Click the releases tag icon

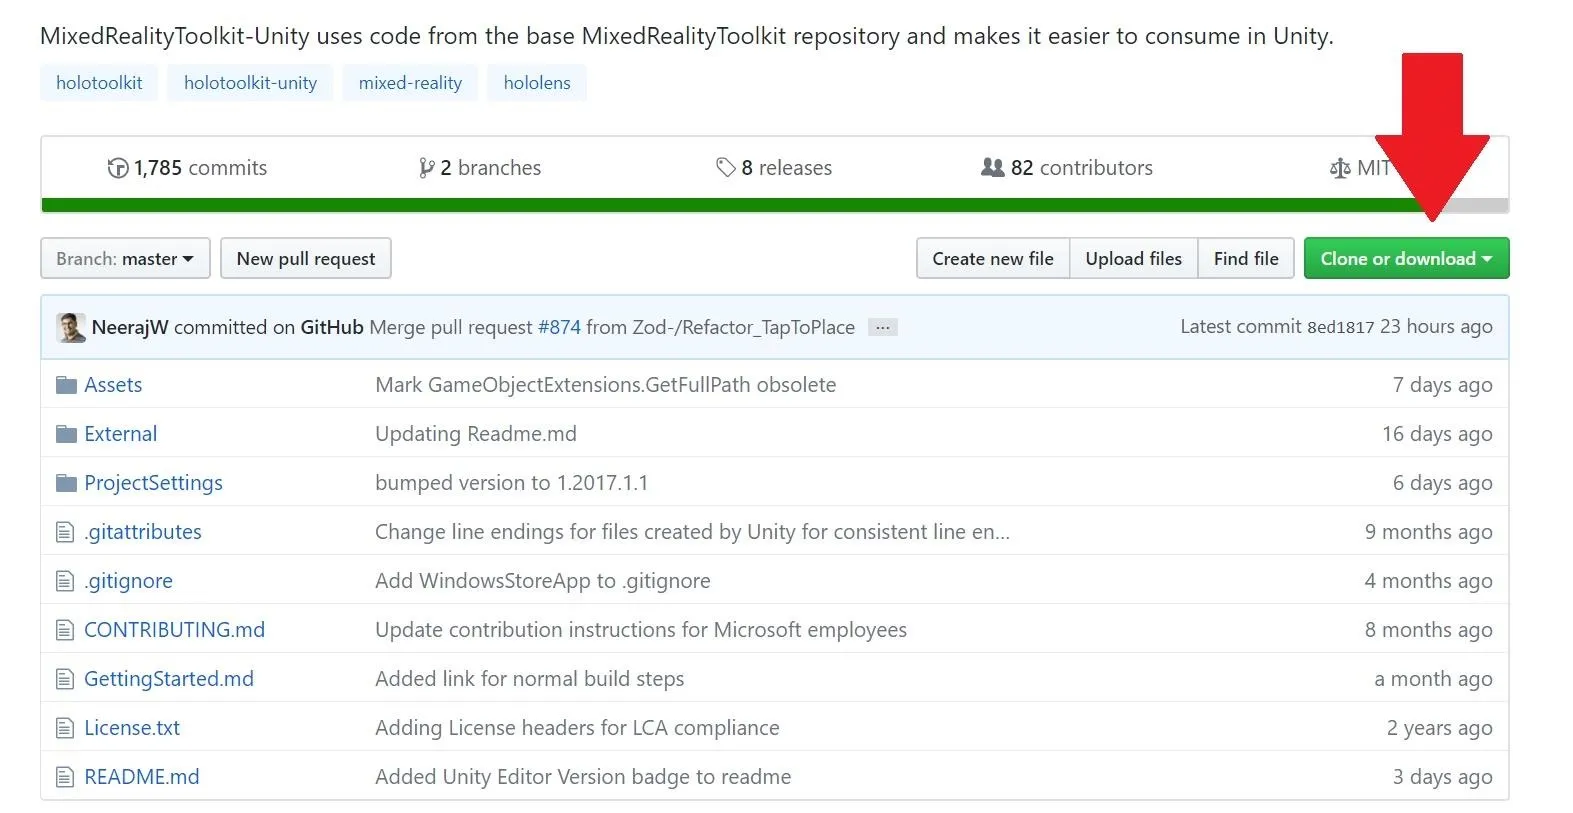726,168
